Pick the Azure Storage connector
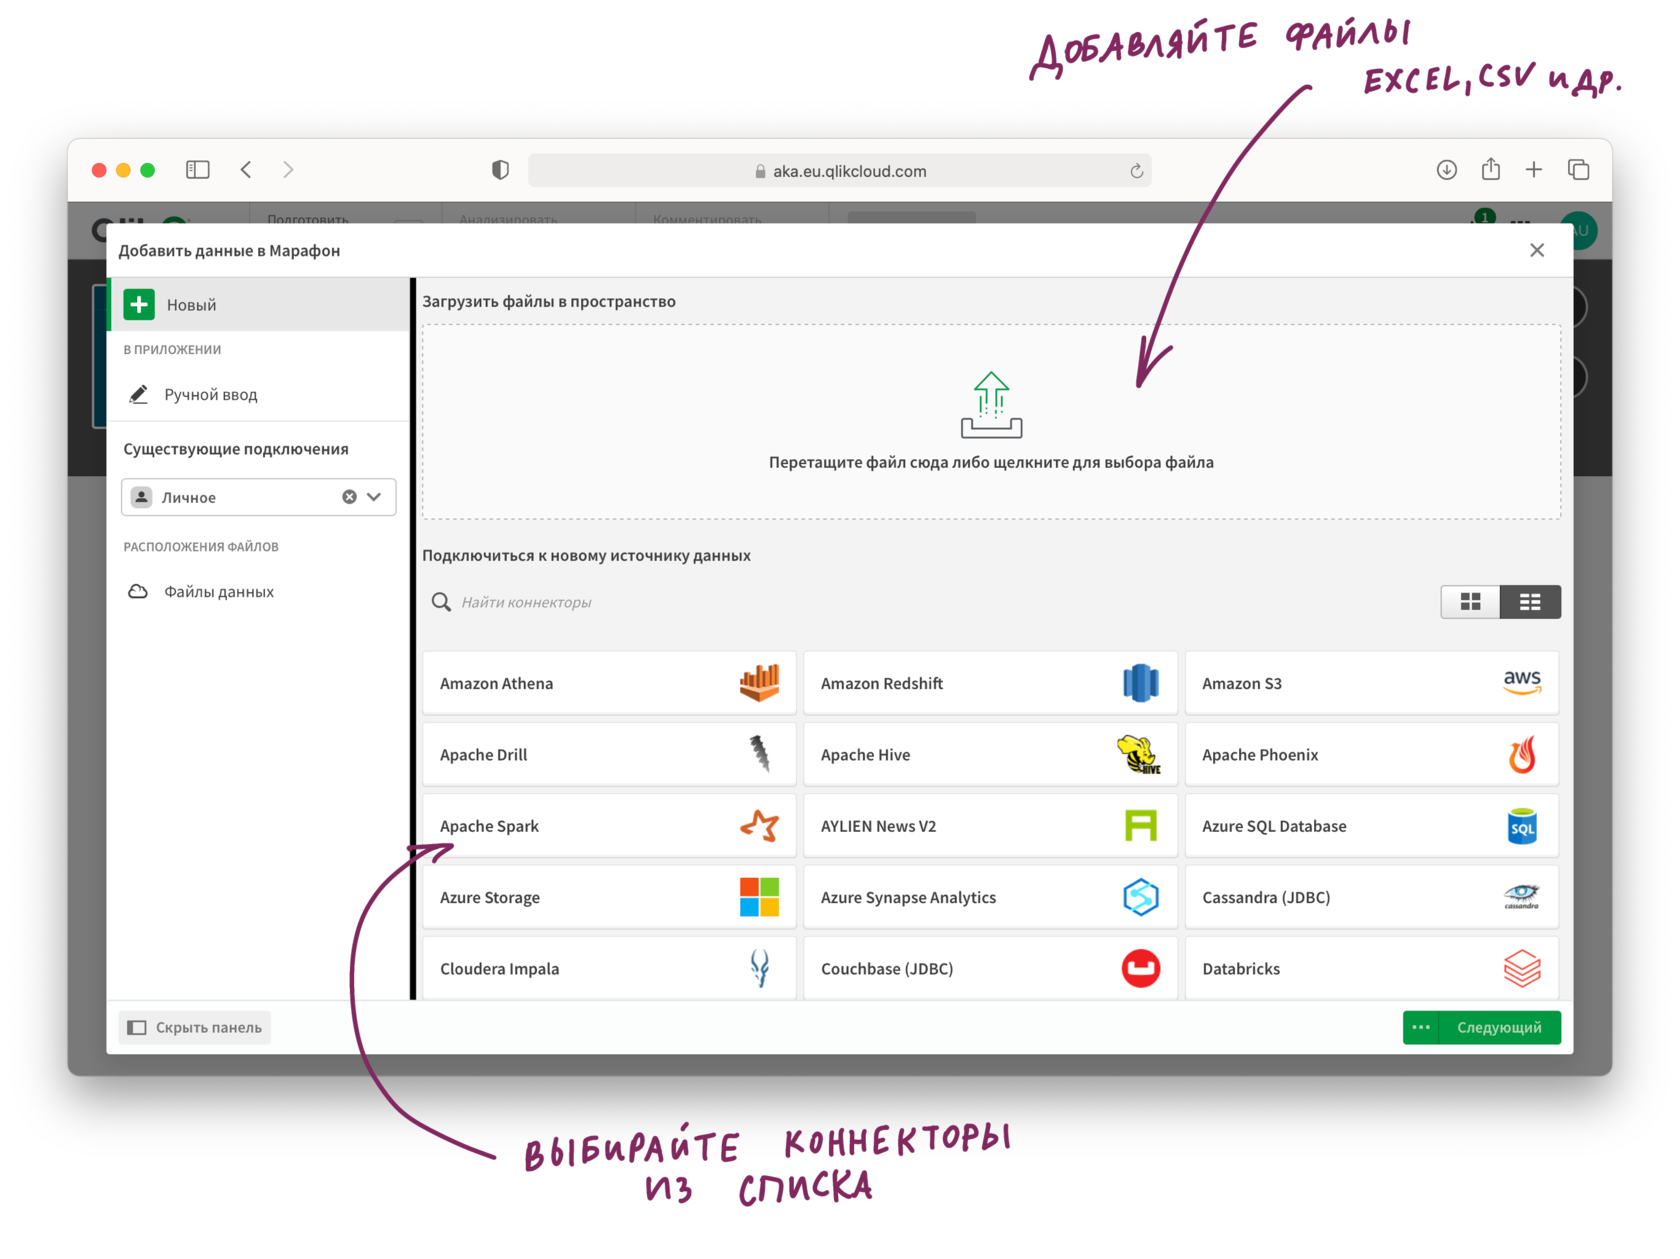The image size is (1680, 1259). (609, 897)
